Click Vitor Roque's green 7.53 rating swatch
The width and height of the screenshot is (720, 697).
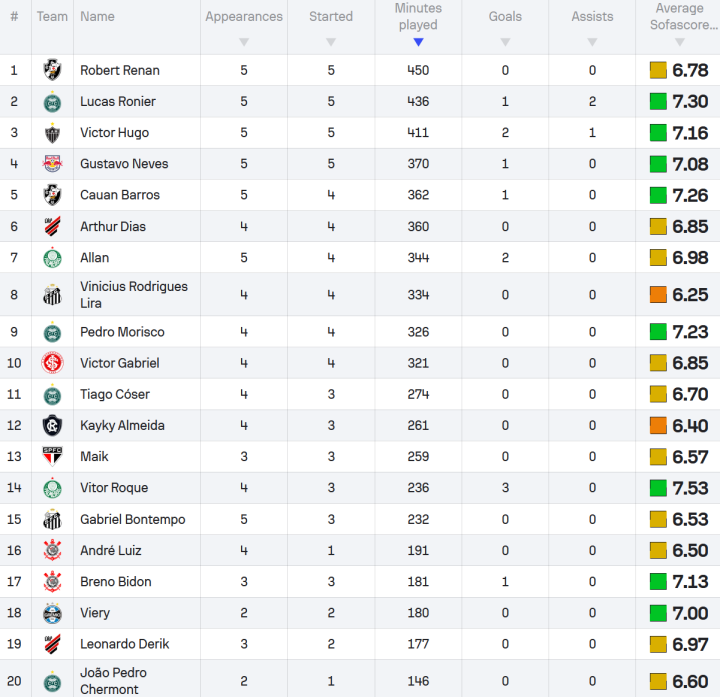click(x=658, y=488)
